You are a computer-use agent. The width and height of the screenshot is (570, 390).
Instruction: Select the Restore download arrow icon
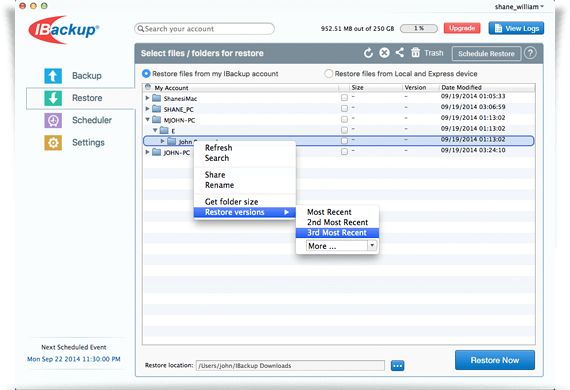(53, 98)
